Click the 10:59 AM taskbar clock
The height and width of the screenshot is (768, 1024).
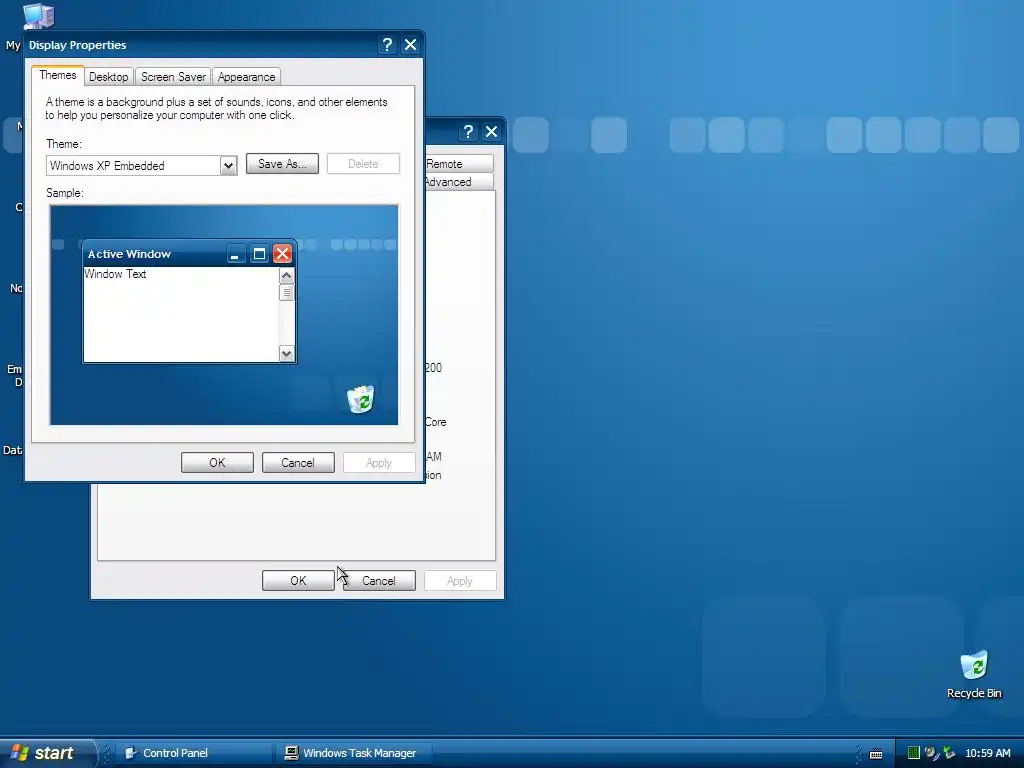(x=987, y=754)
